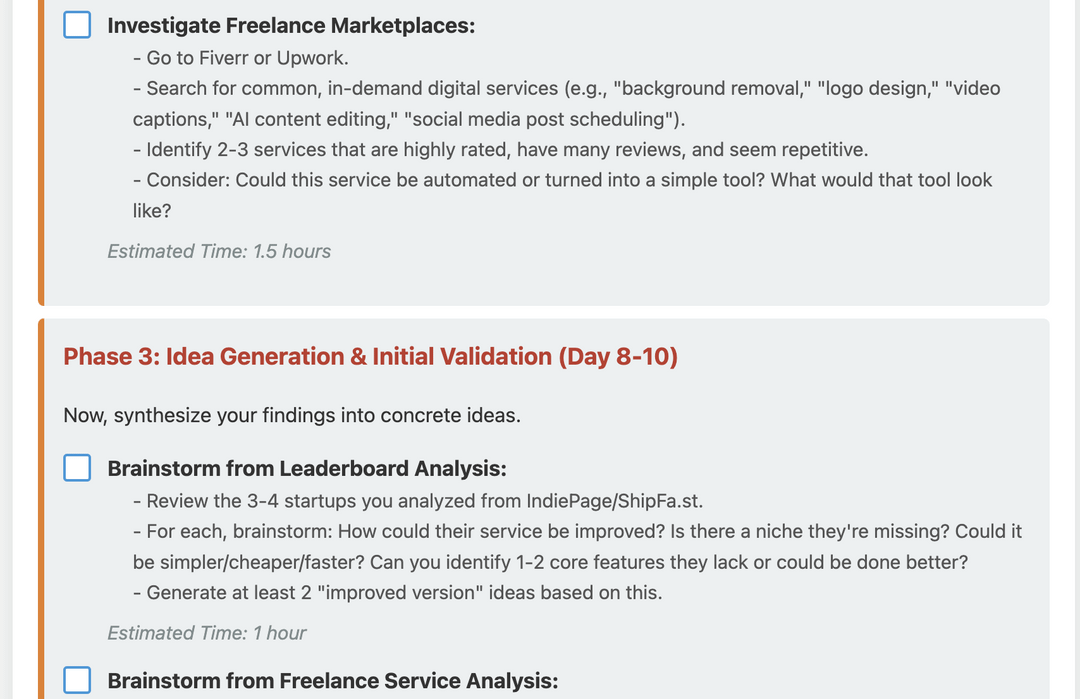Image resolution: width=1080 pixels, height=699 pixels.
Task: Click the "Search for common, in-demand digital services" line
Action: (566, 89)
